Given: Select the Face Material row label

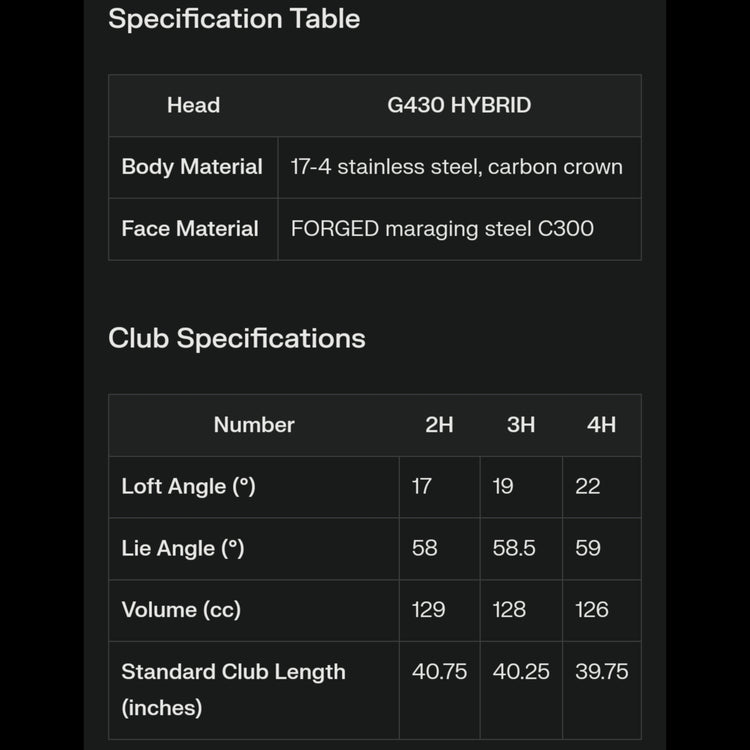Looking at the screenshot, I should pyautogui.click(x=190, y=229).
